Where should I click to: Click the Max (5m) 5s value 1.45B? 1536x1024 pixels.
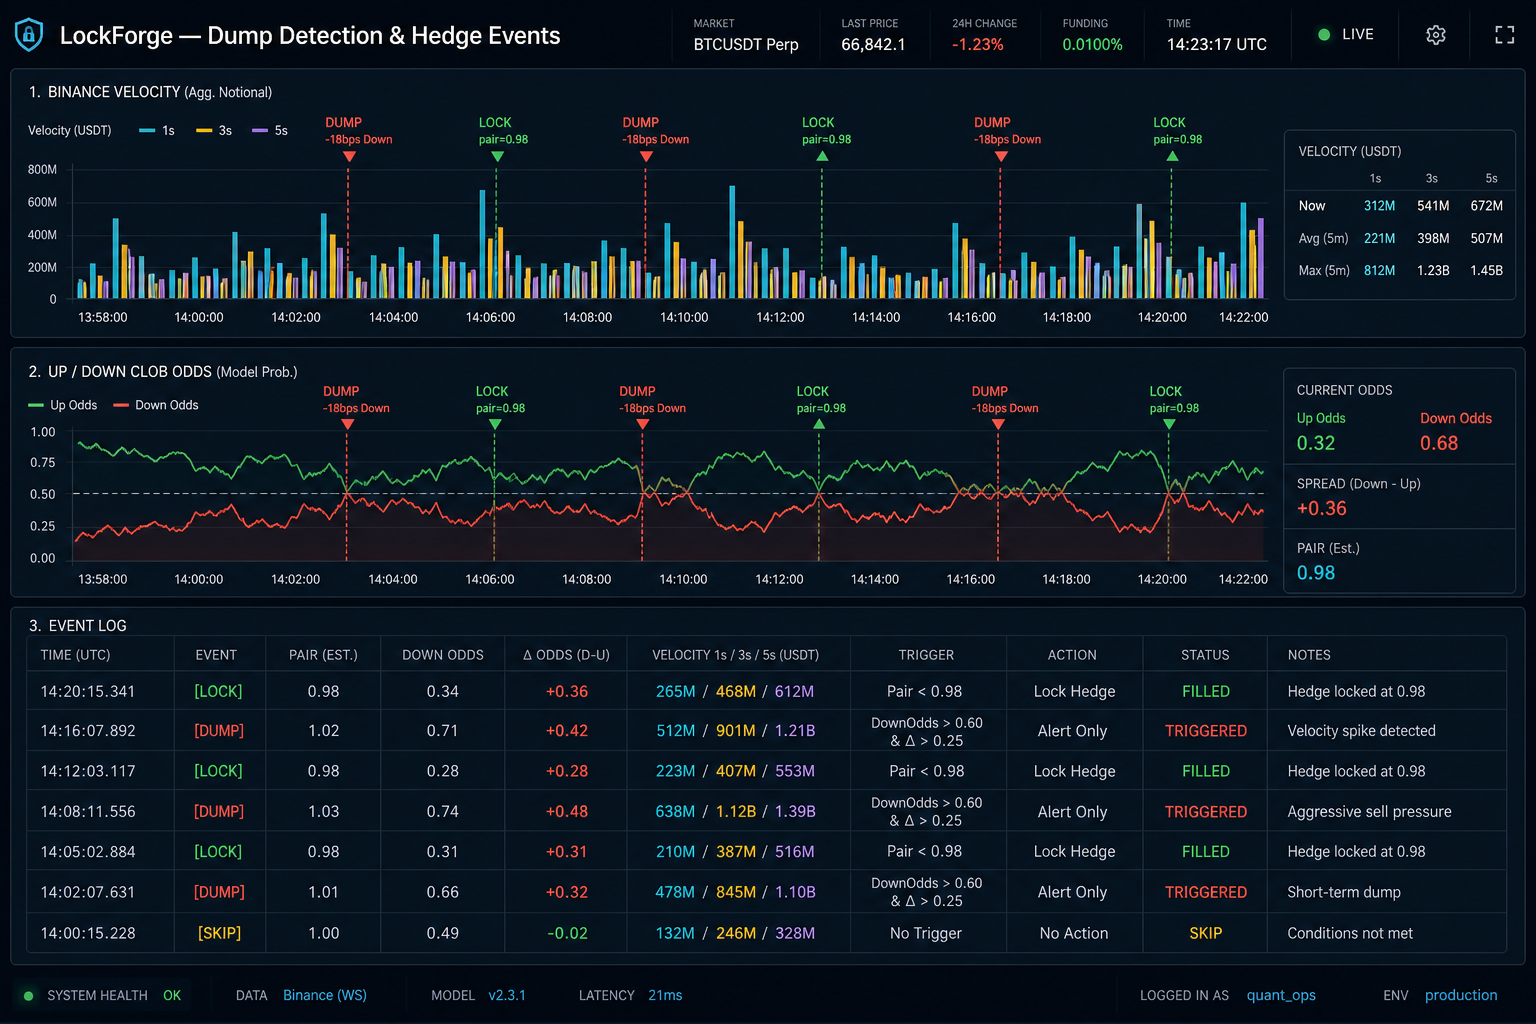click(1486, 270)
